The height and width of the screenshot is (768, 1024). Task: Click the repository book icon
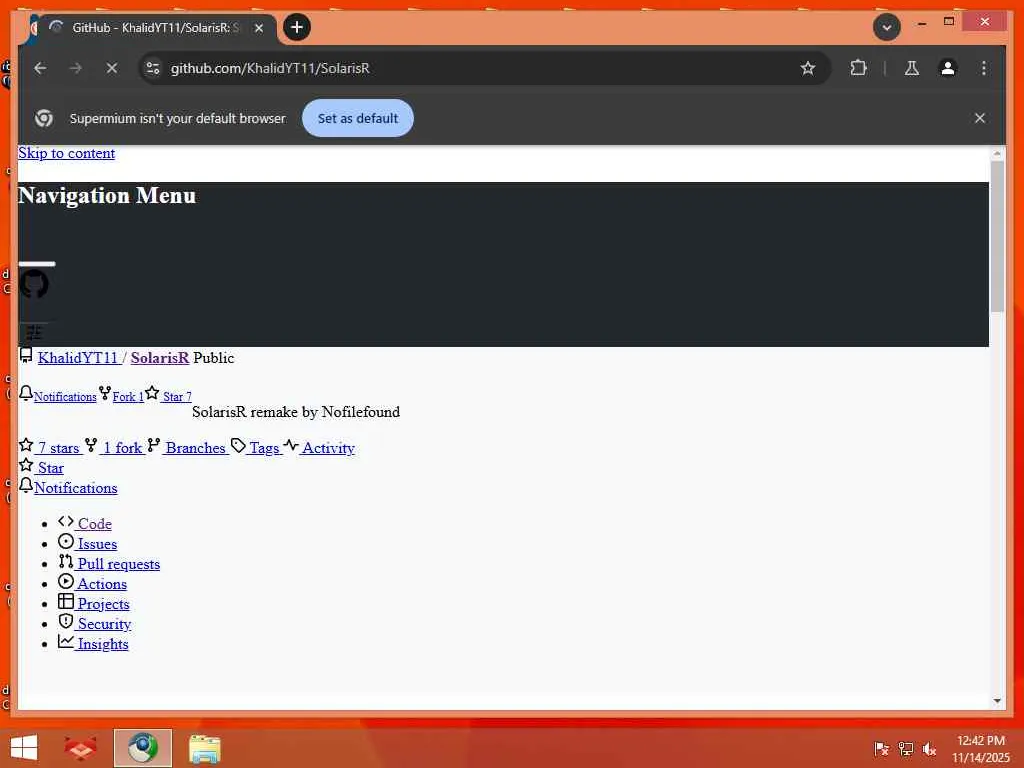click(26, 355)
